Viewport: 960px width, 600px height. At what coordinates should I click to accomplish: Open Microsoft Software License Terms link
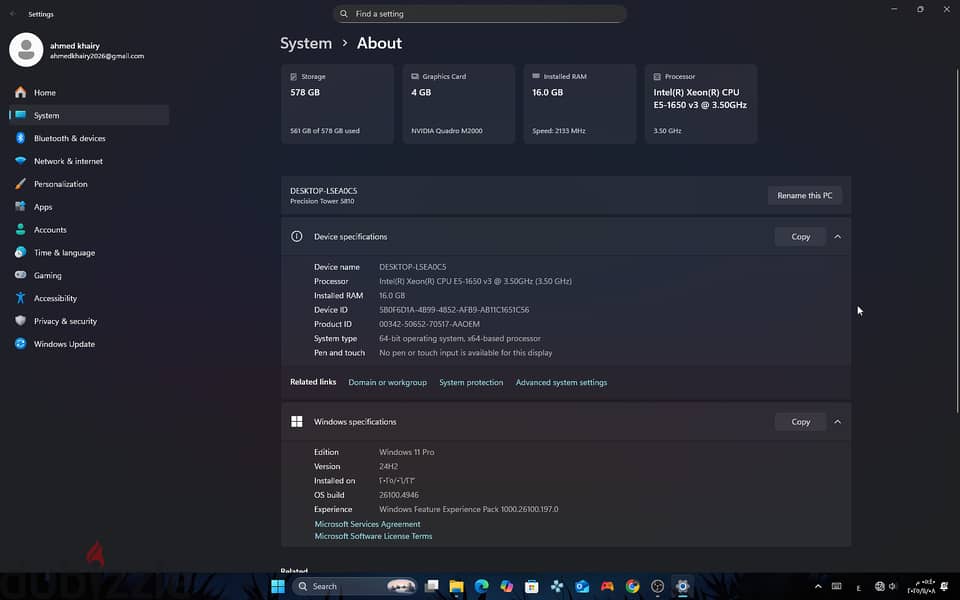pos(373,536)
